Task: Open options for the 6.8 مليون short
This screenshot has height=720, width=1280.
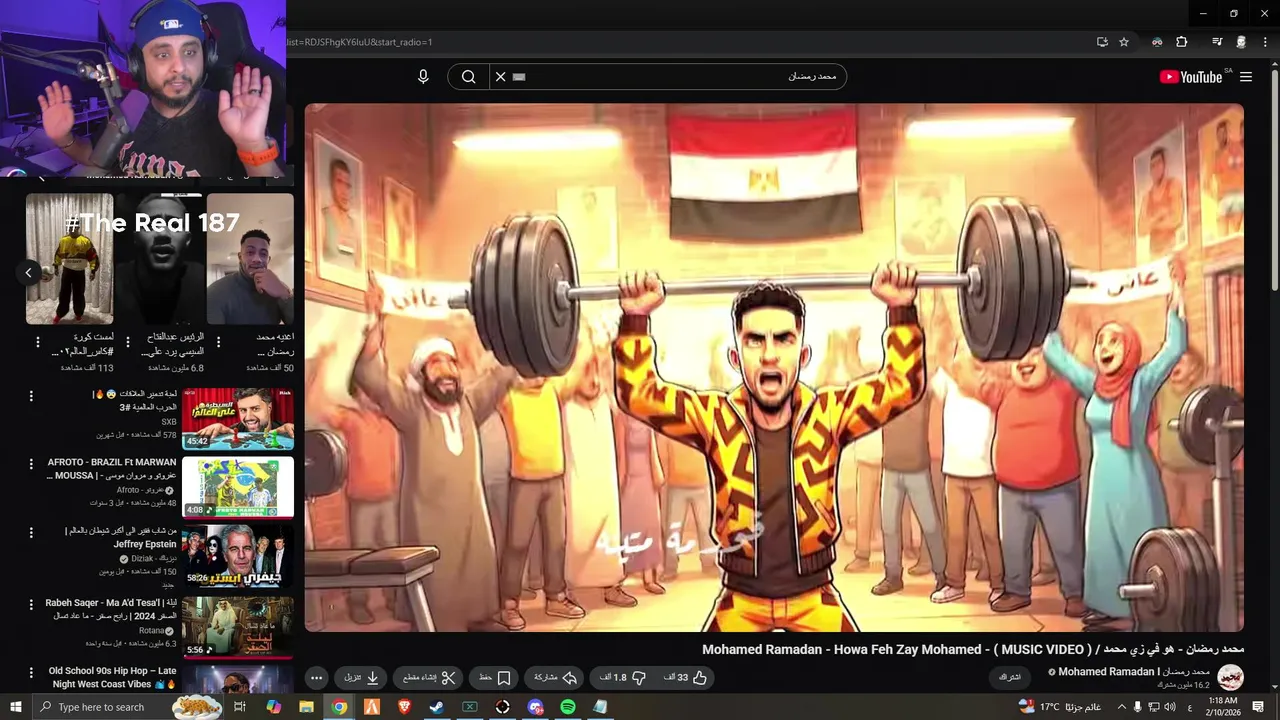Action: tap(128, 342)
